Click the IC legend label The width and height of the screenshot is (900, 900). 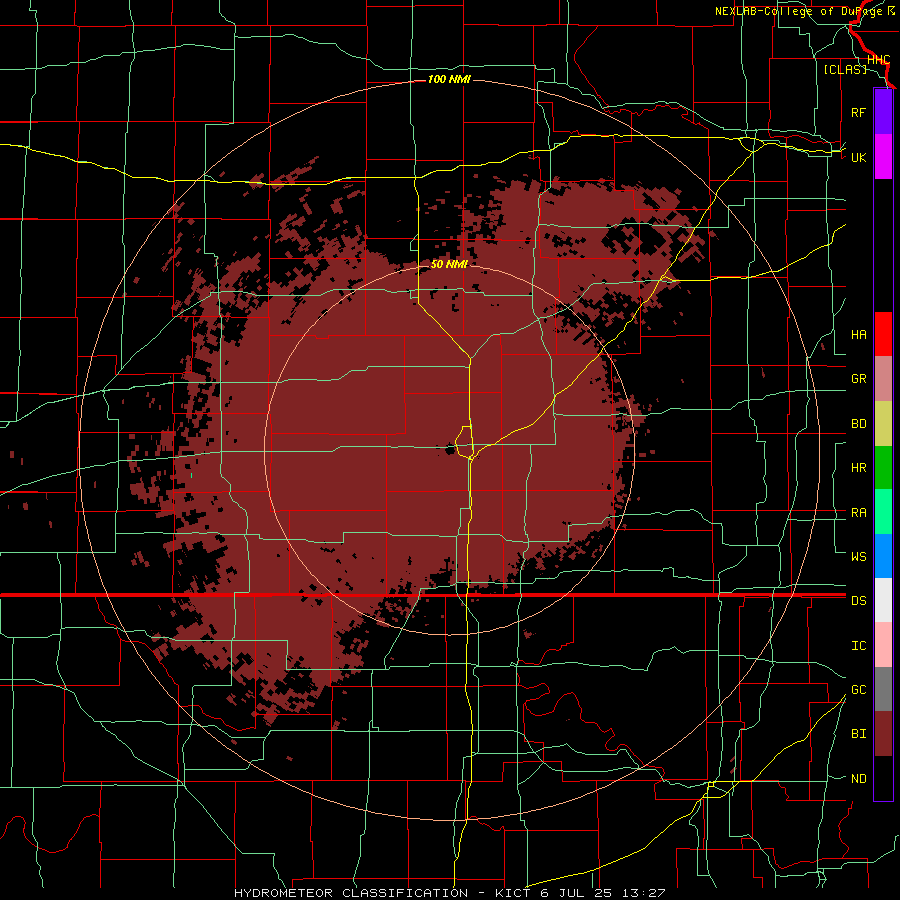point(858,646)
